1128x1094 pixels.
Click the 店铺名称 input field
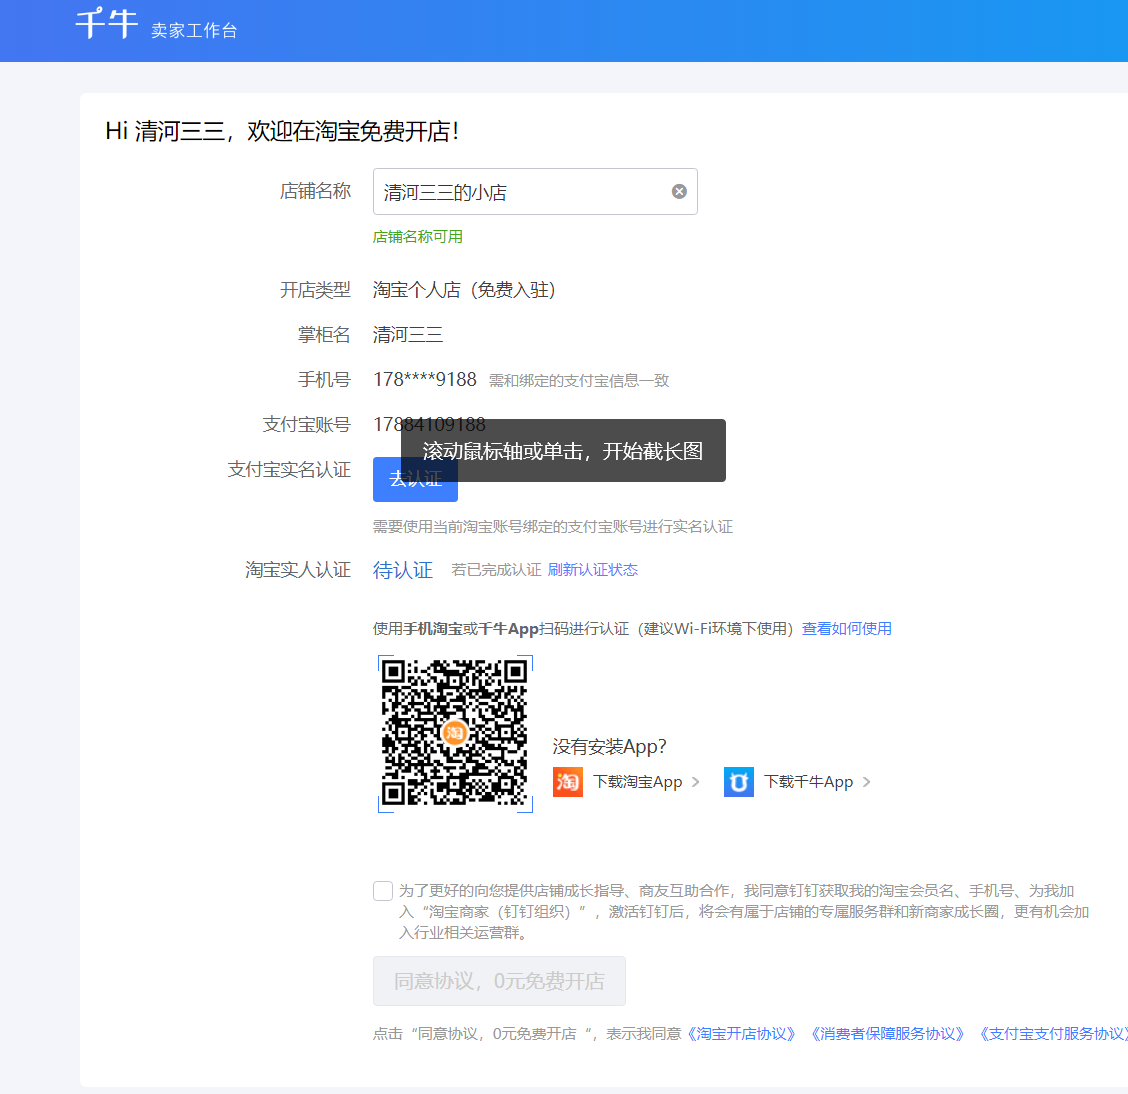pyautogui.click(x=535, y=191)
